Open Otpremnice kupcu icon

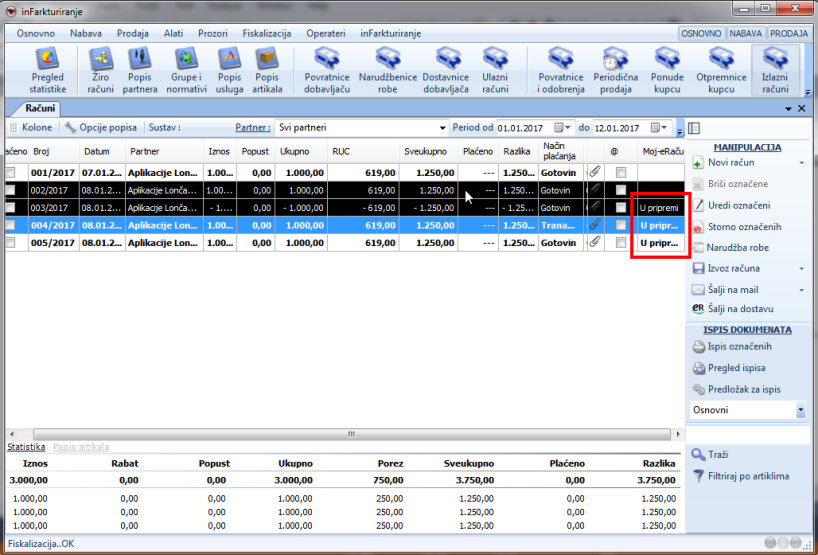[721, 70]
